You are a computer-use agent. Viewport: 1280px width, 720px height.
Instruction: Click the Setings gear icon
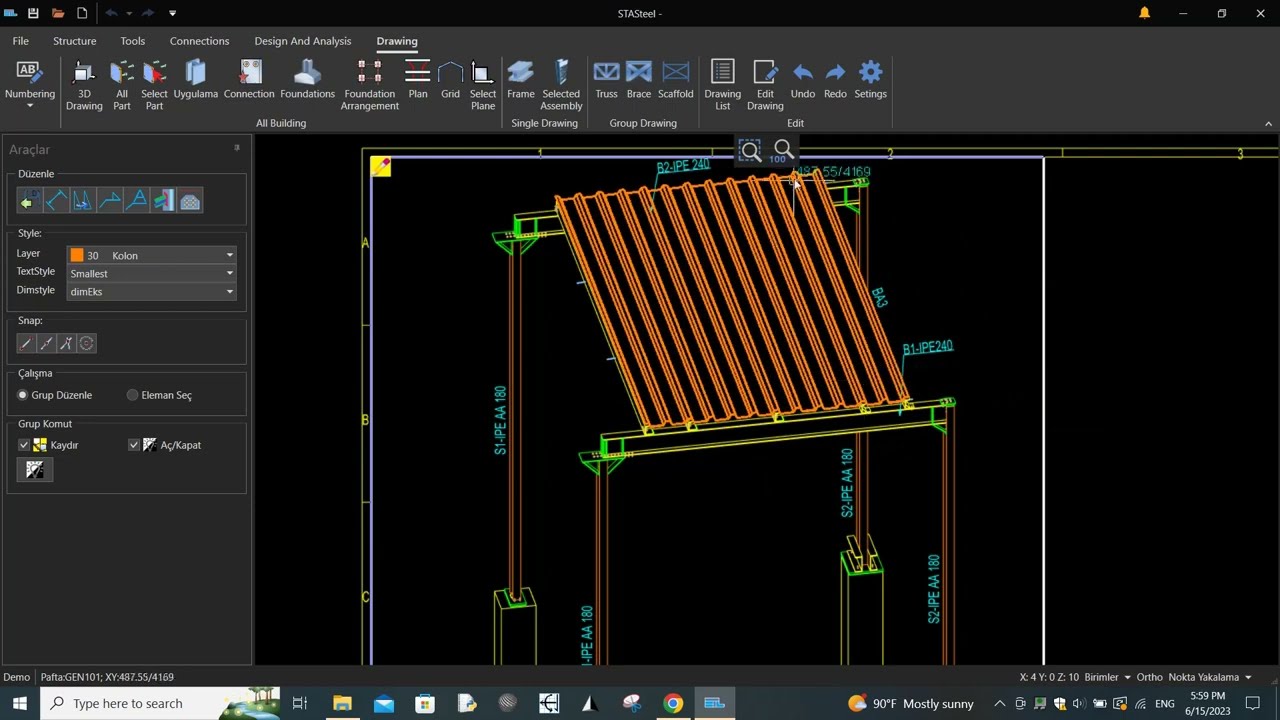(870, 80)
